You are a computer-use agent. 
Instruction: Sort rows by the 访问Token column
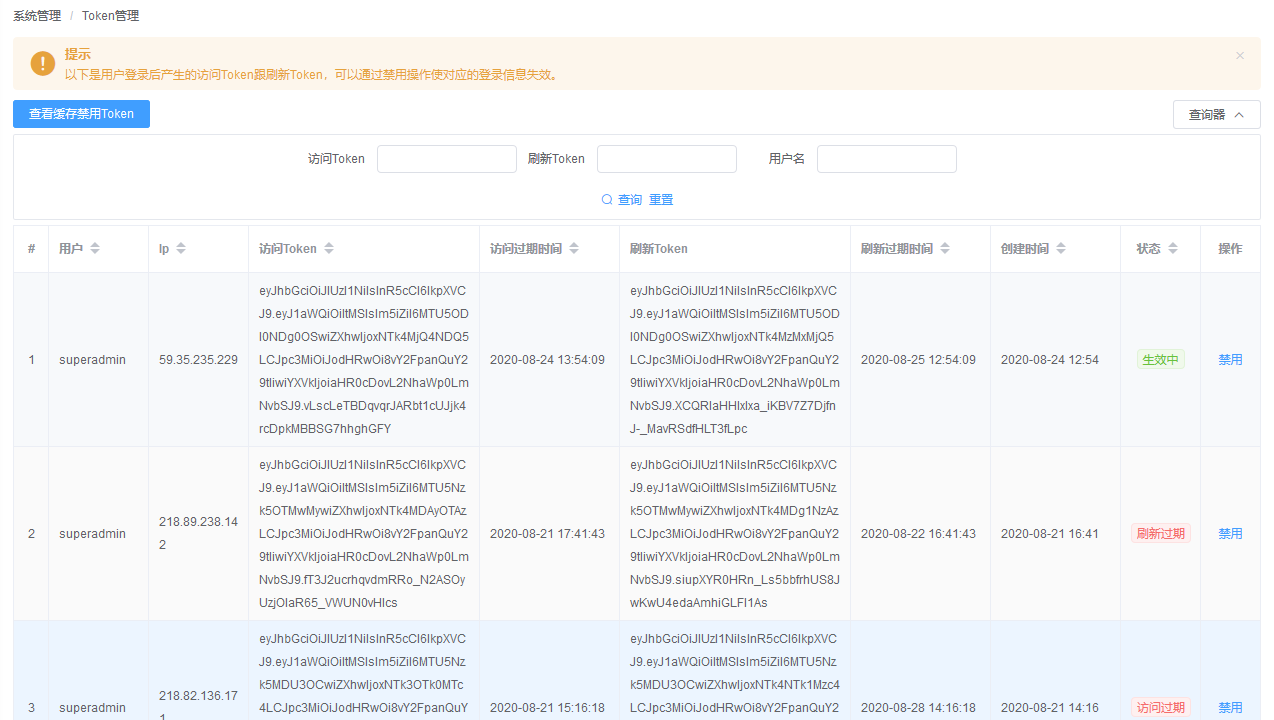(x=328, y=248)
